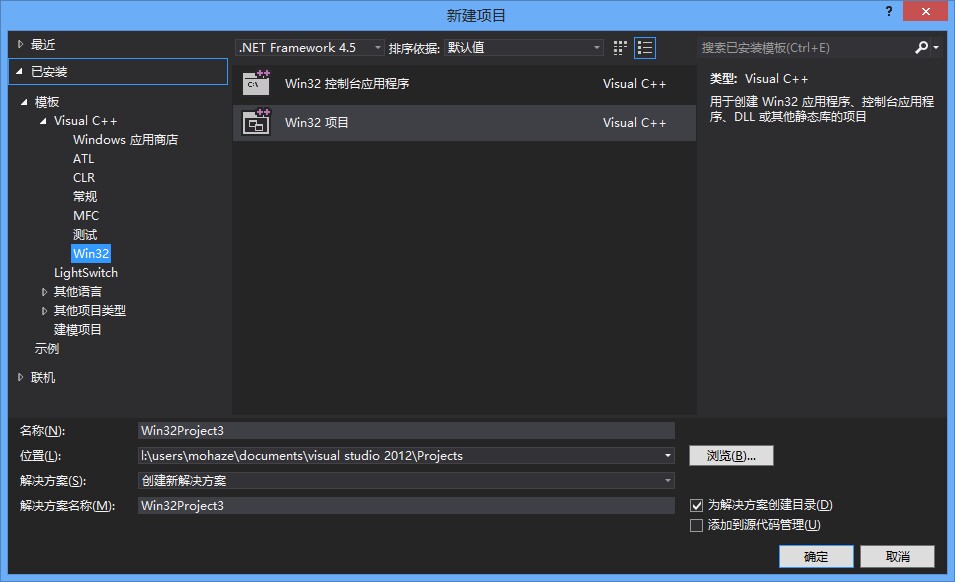Enable 添加到源代码管理 checkbox
Image resolution: width=955 pixels, height=582 pixels.
(697, 525)
